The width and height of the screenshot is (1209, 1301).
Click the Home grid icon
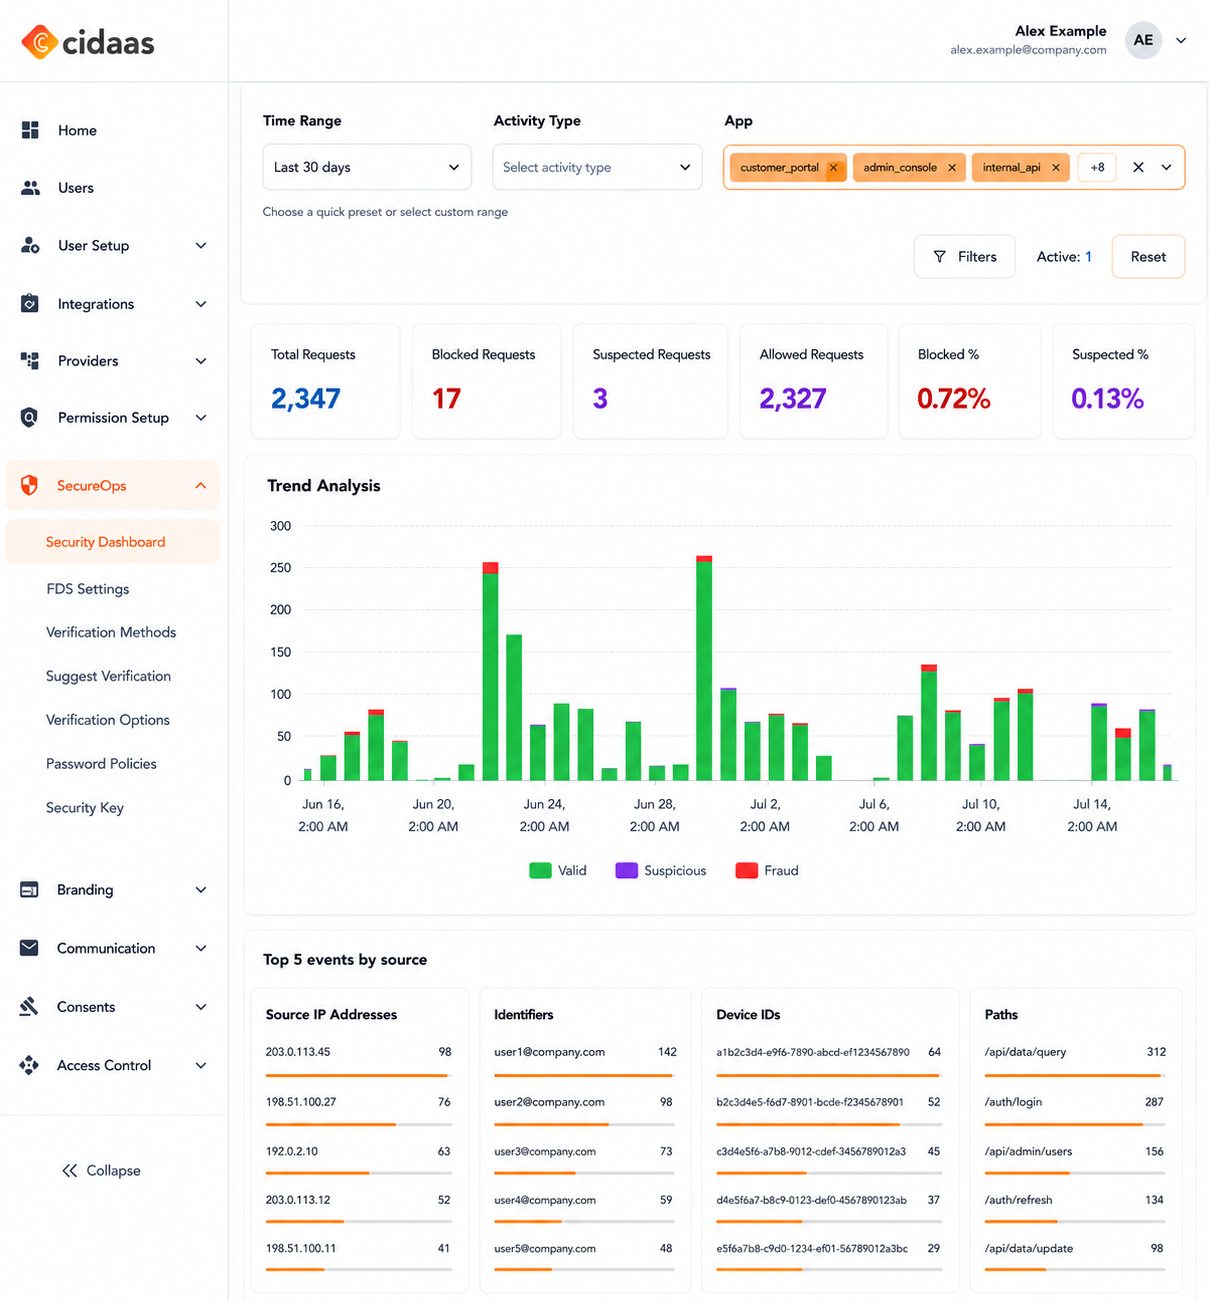30,130
